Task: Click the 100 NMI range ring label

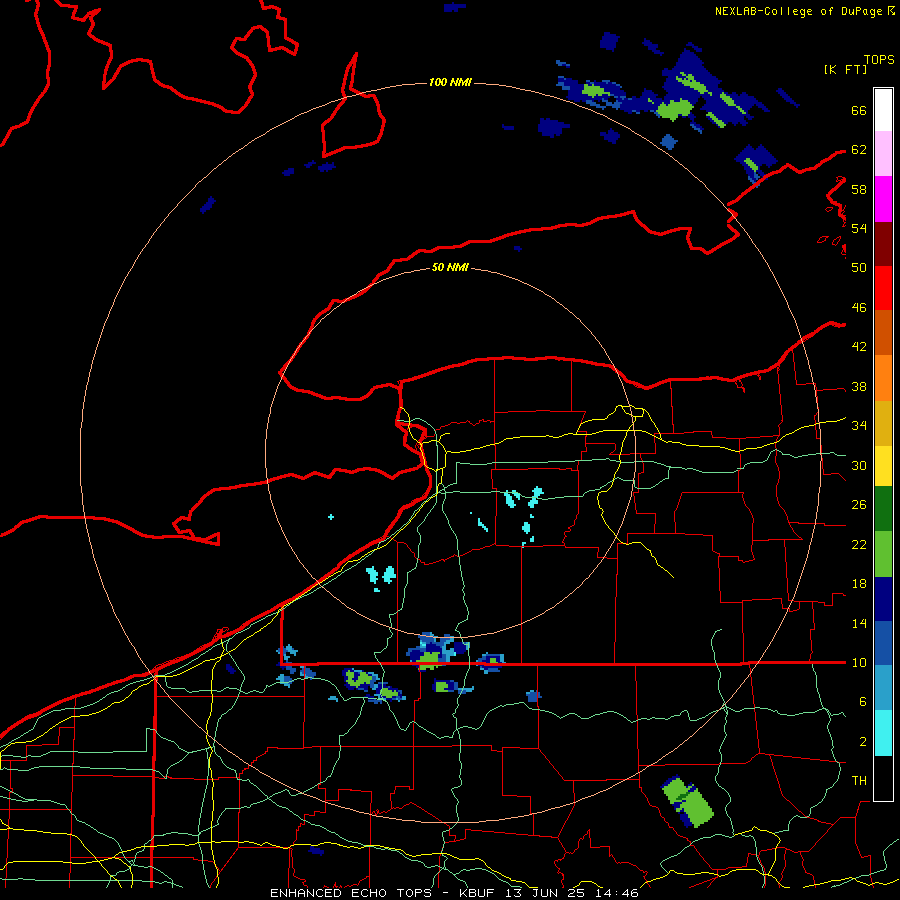Action: [x=450, y=82]
